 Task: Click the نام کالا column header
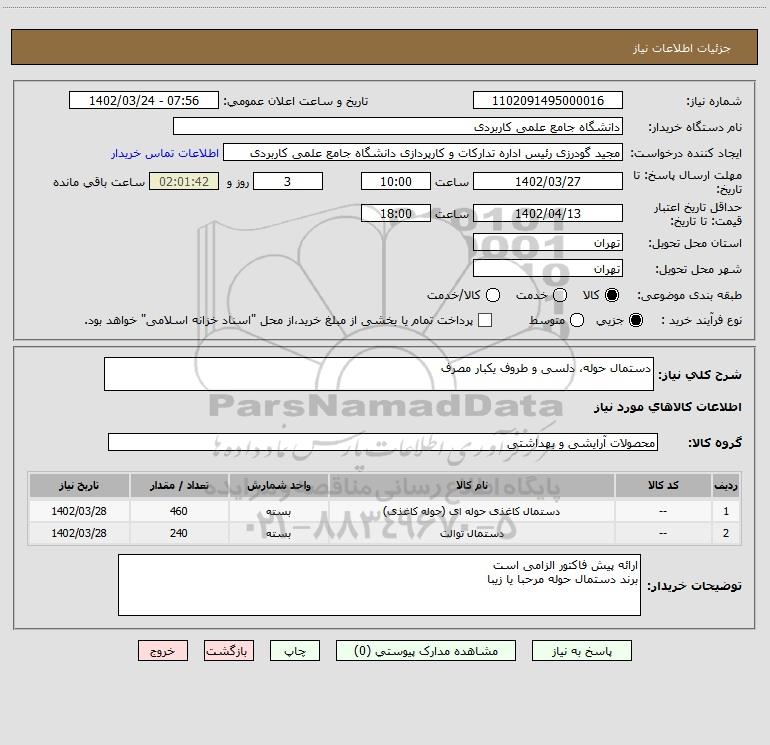pos(471,485)
